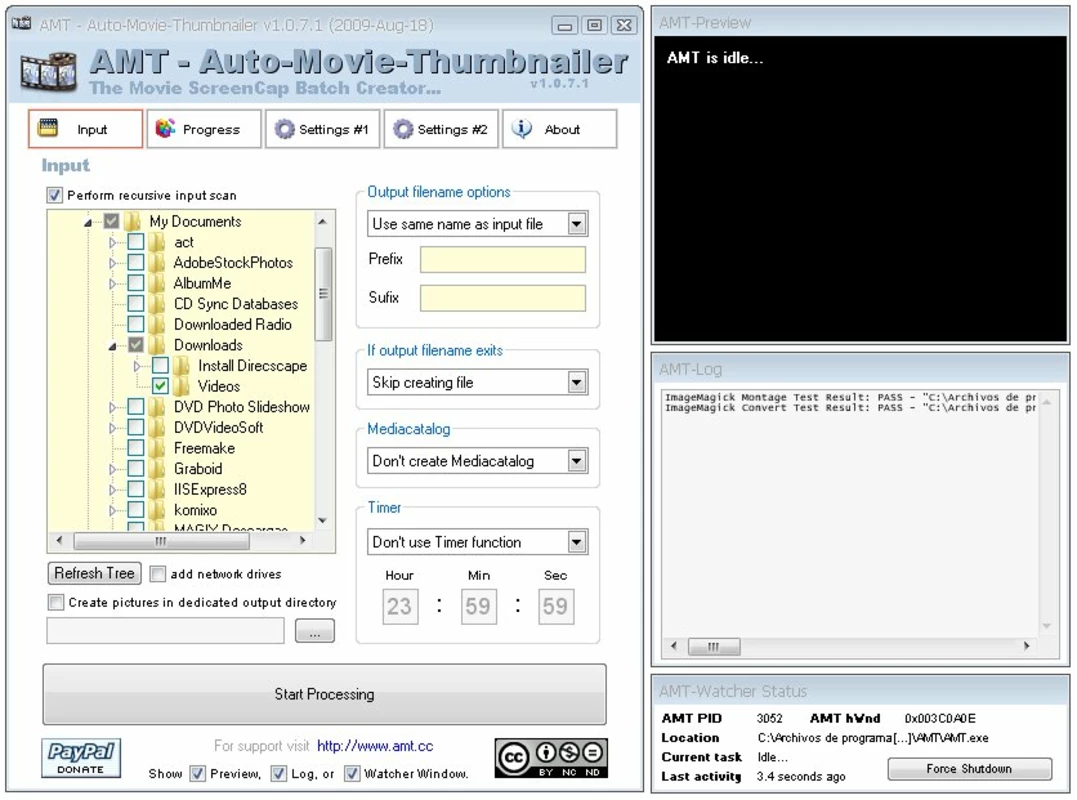Click the DVDVideoSoft folder icon
The height and width of the screenshot is (800, 1077).
[158, 427]
